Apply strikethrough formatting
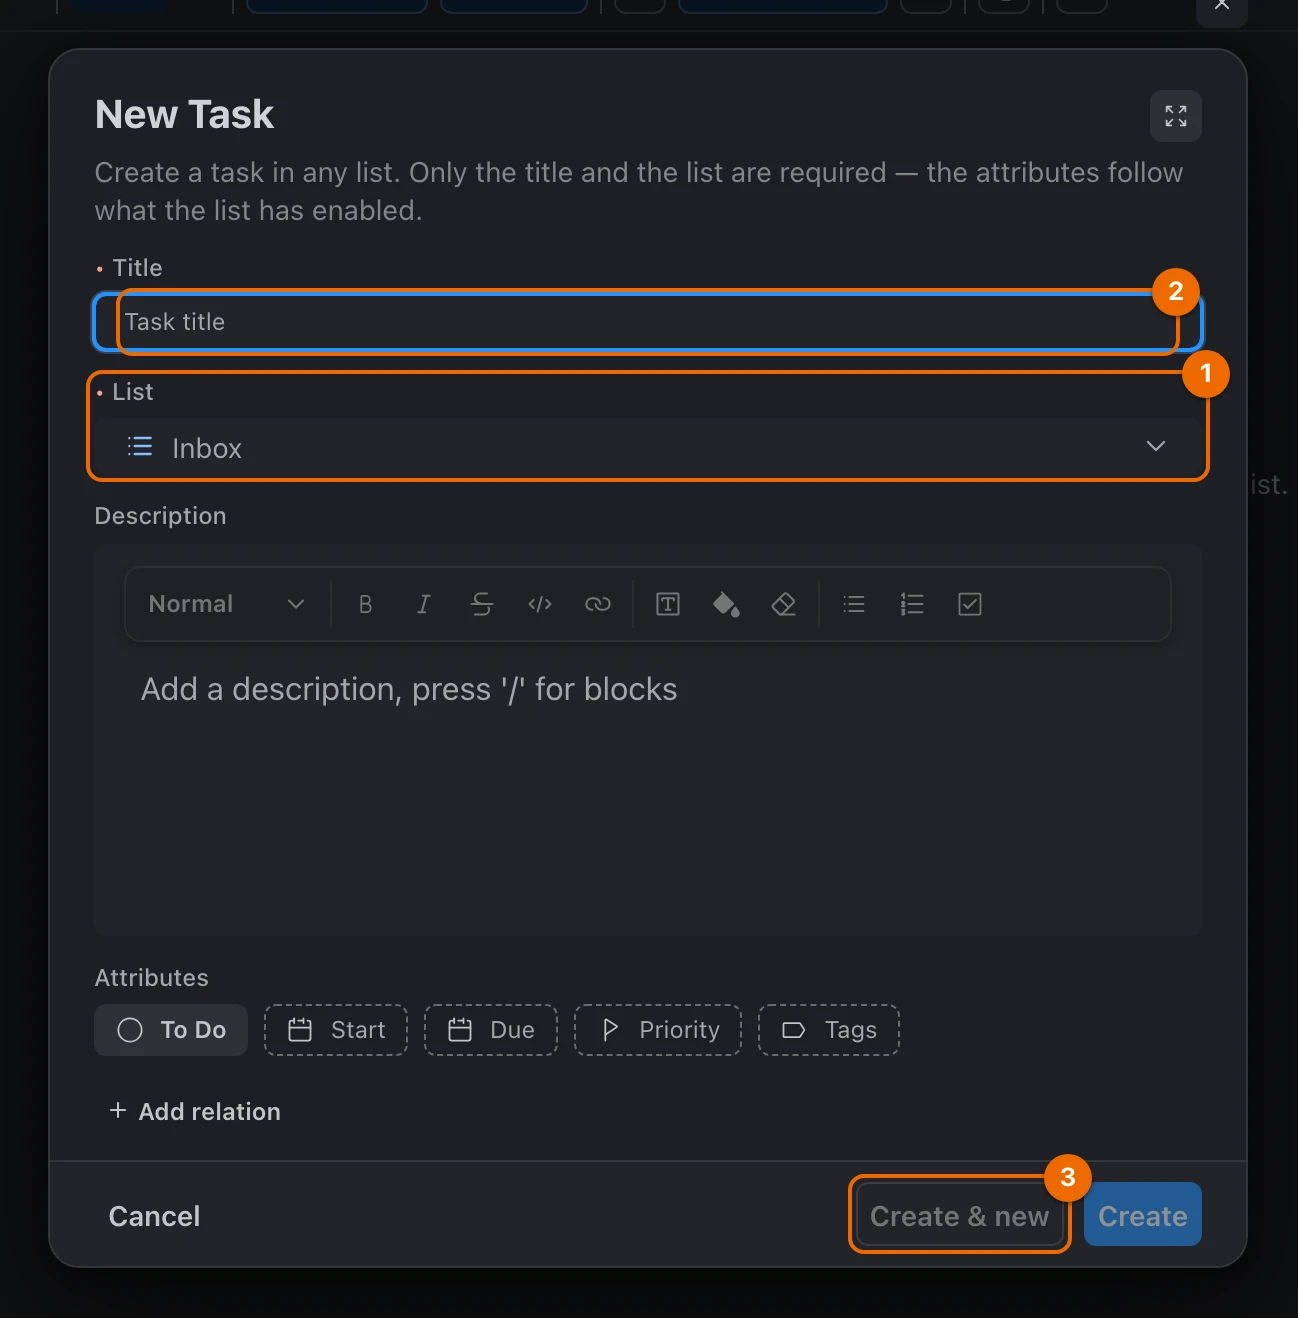 pyautogui.click(x=482, y=604)
